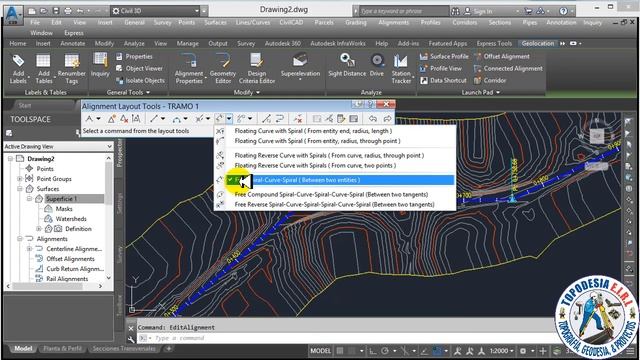Toggle Ortho mode in status bar
The height and width of the screenshot is (360, 640).
[373, 351]
